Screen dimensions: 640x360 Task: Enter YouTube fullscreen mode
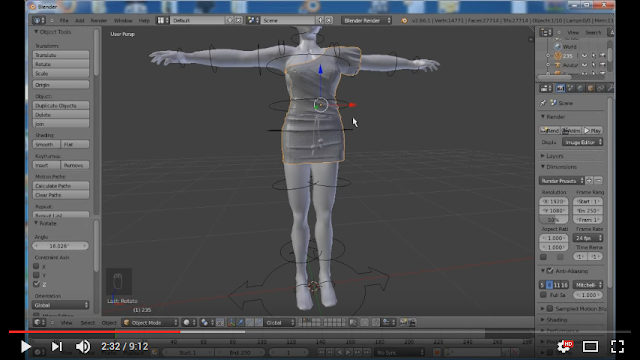617,347
